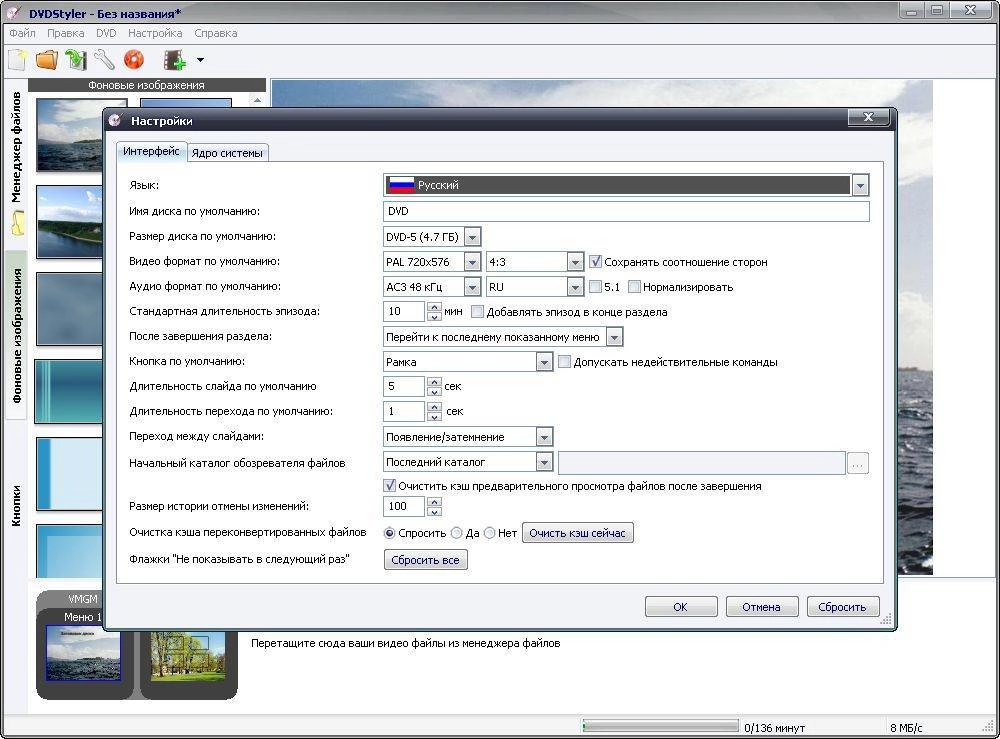
Task: Increase transition duration with up spinner
Action: [434, 407]
